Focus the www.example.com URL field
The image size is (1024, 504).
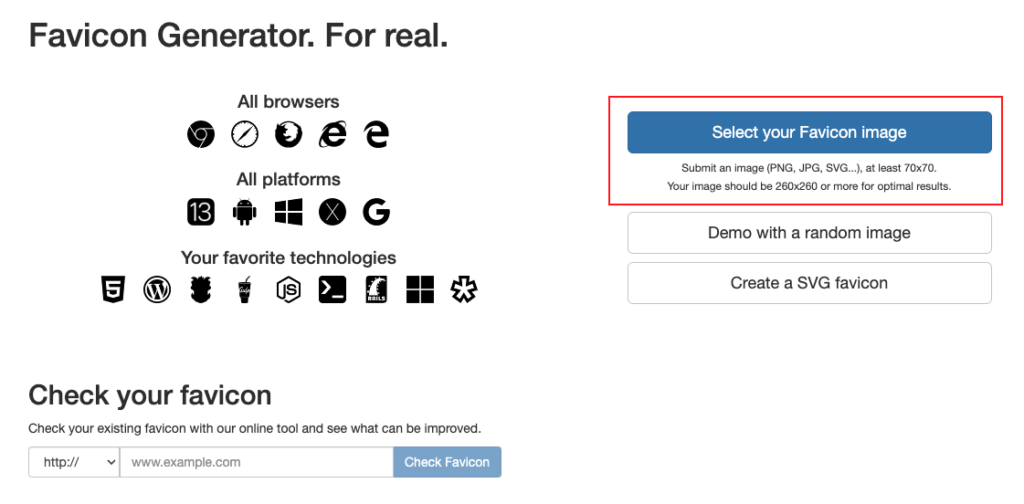coord(257,462)
